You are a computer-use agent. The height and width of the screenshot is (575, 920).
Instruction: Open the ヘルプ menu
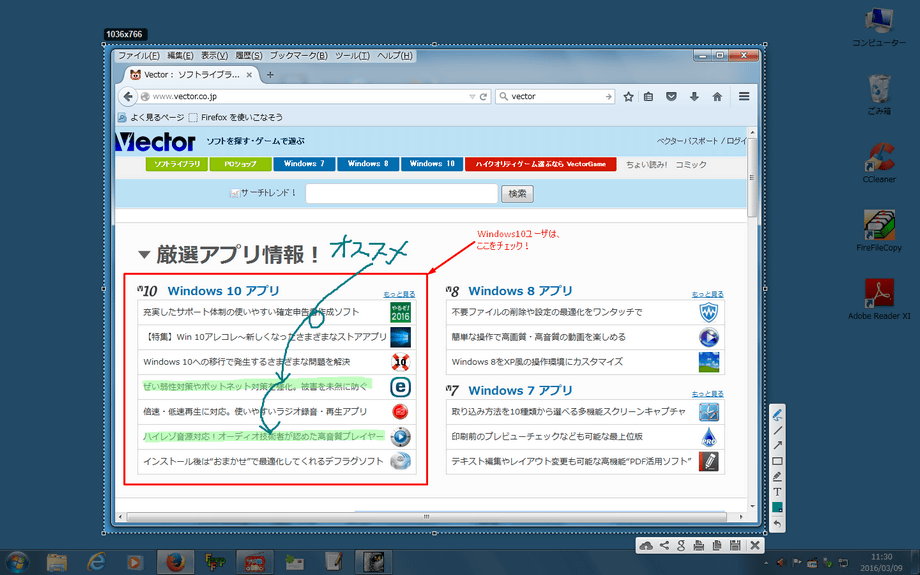[x=394, y=55]
